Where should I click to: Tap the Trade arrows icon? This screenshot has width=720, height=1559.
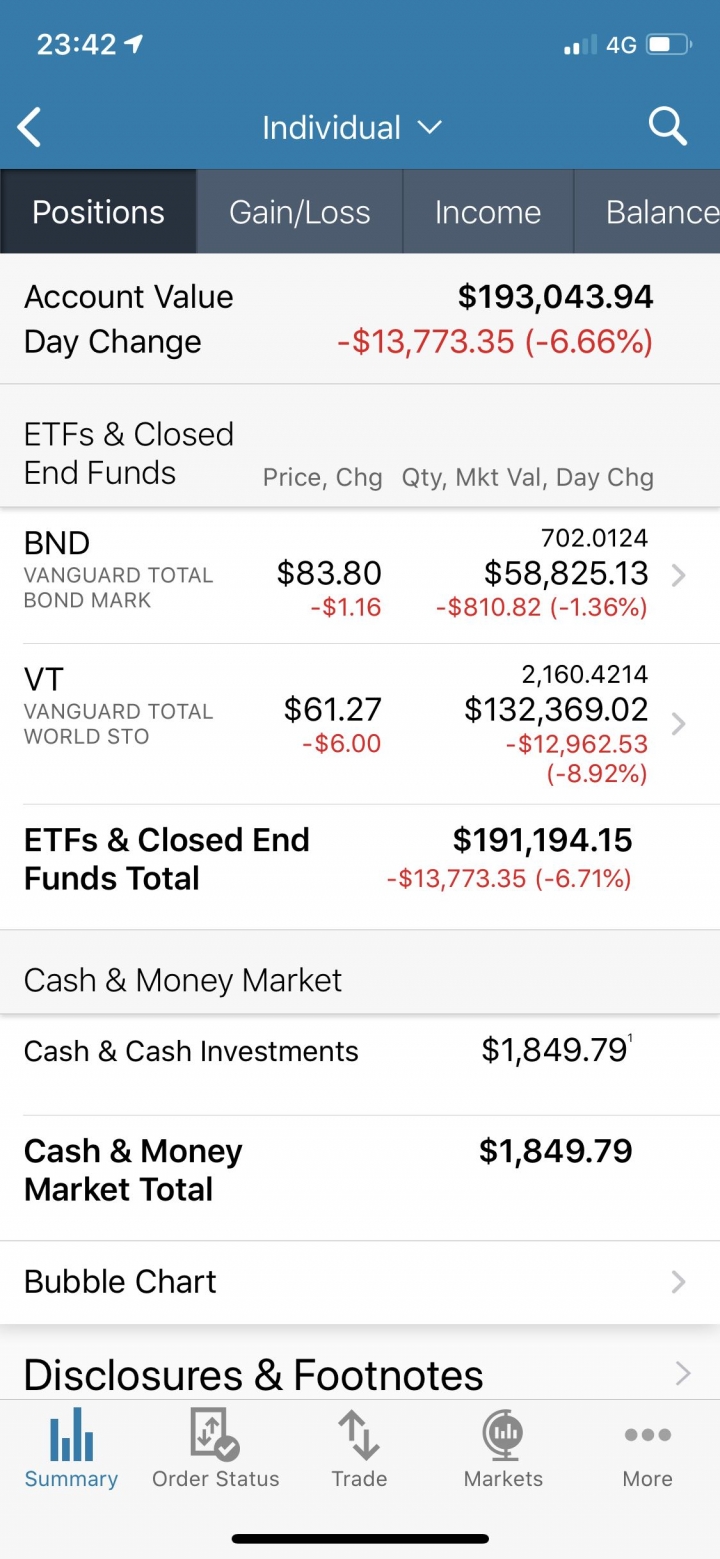[x=359, y=1434]
